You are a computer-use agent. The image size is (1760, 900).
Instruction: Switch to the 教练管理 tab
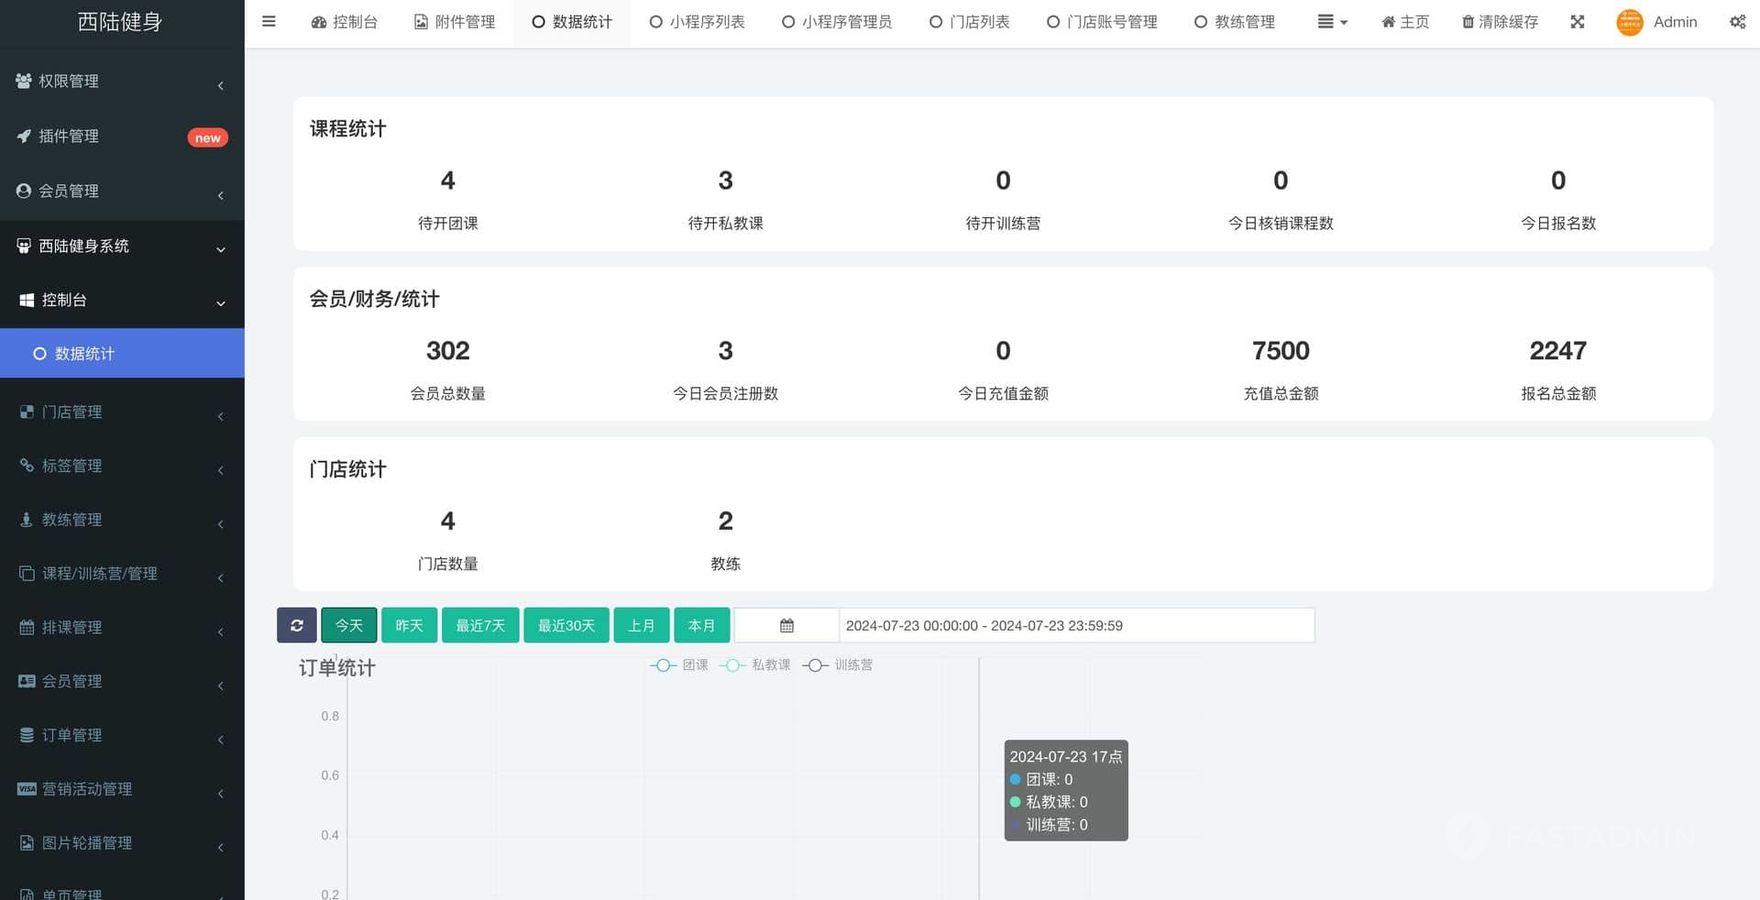coord(1234,22)
